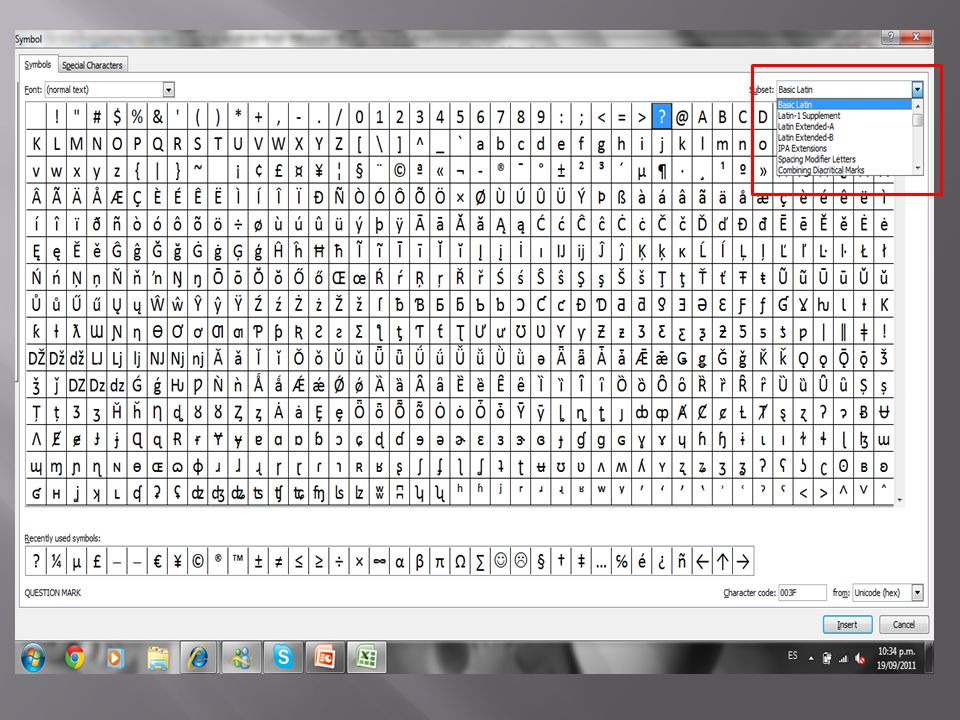The image size is (960, 720).
Task: Click the Character code input field
Action: (x=802, y=593)
